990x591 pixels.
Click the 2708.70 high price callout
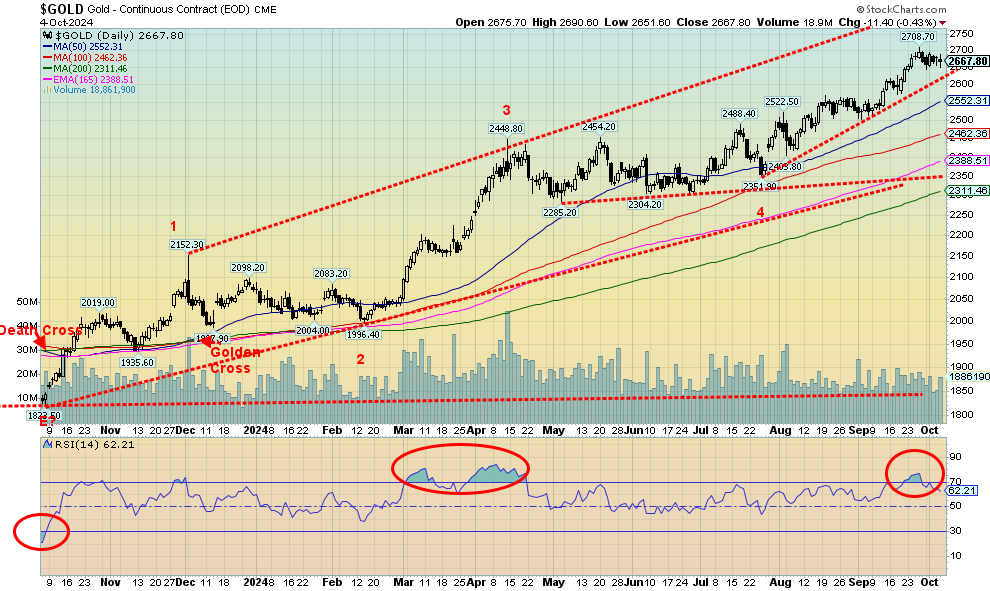click(915, 36)
